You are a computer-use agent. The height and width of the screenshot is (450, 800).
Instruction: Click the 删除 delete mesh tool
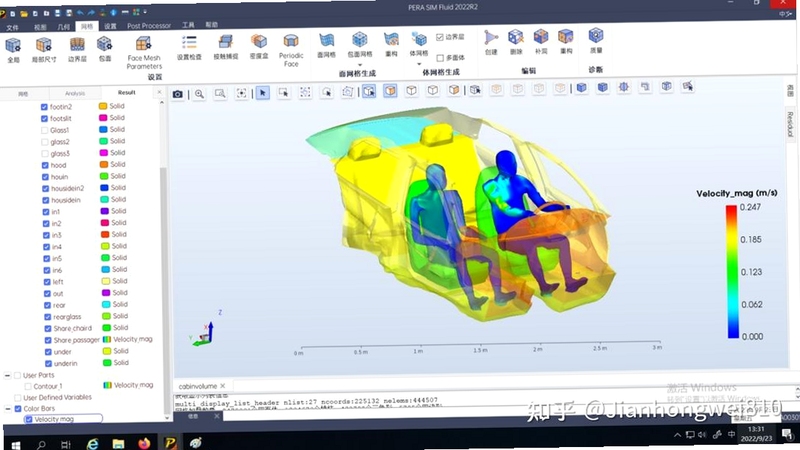[516, 42]
